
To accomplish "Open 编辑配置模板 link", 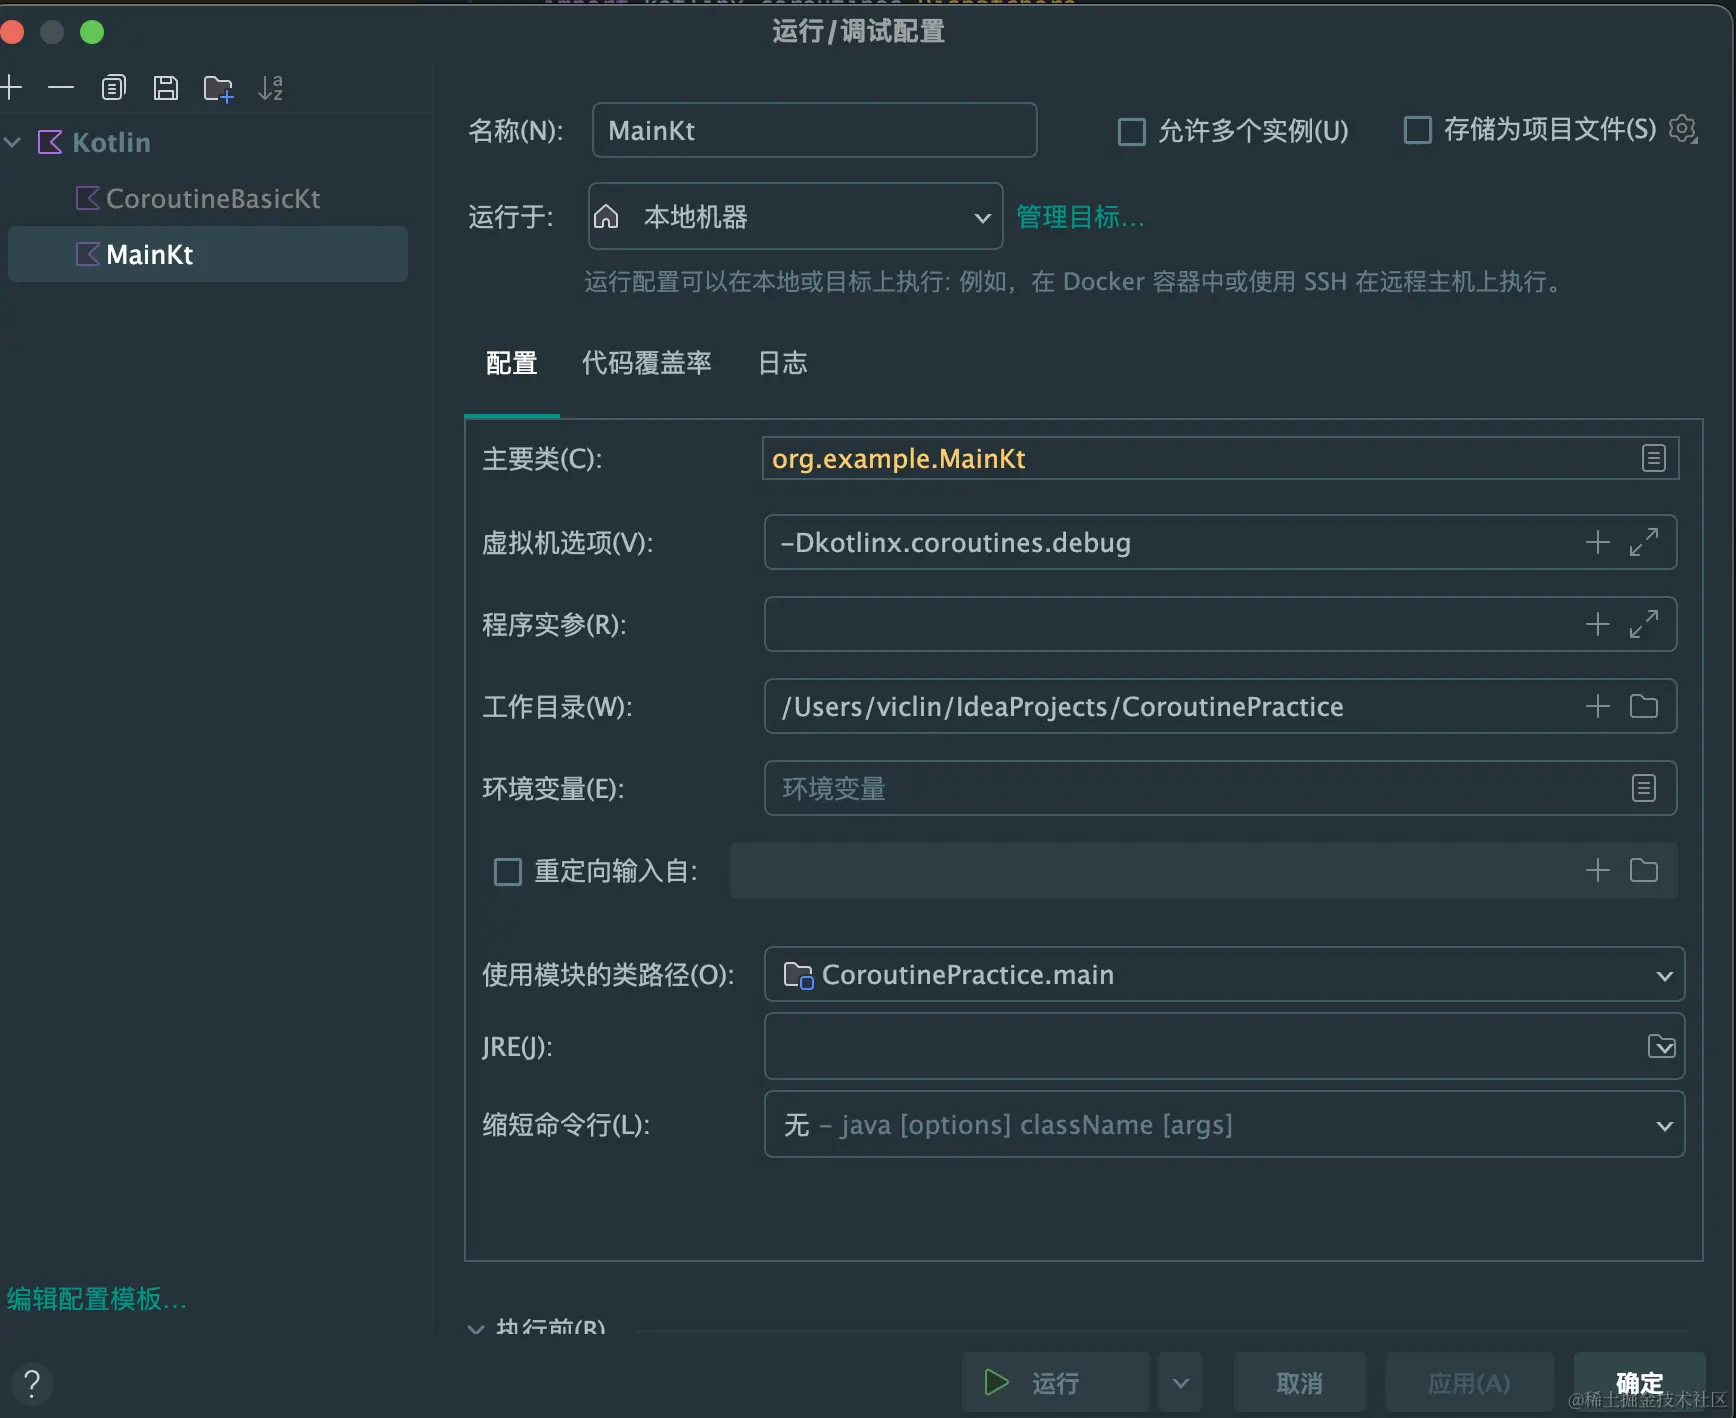I will point(97,1299).
